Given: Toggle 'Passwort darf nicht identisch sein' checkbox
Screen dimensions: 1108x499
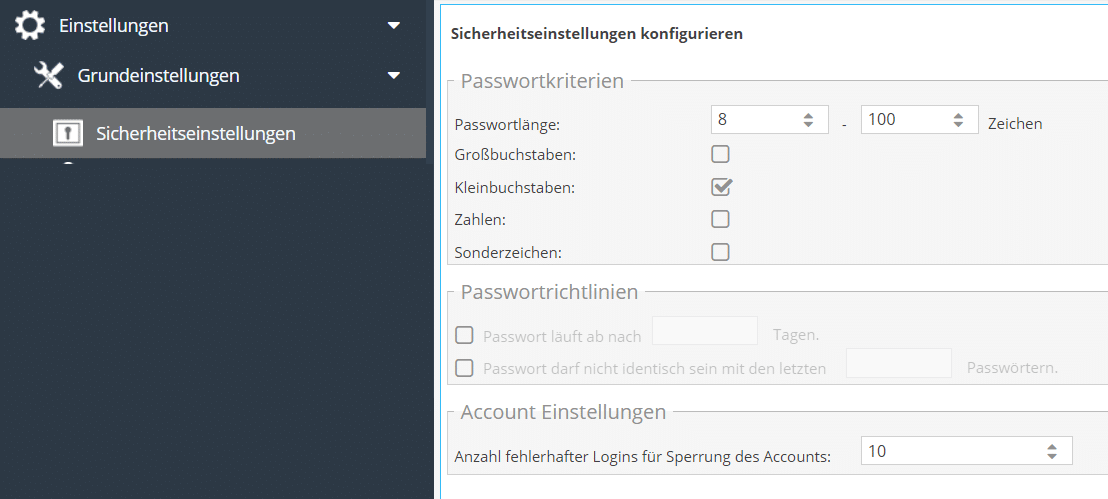Looking at the screenshot, I should click(464, 368).
